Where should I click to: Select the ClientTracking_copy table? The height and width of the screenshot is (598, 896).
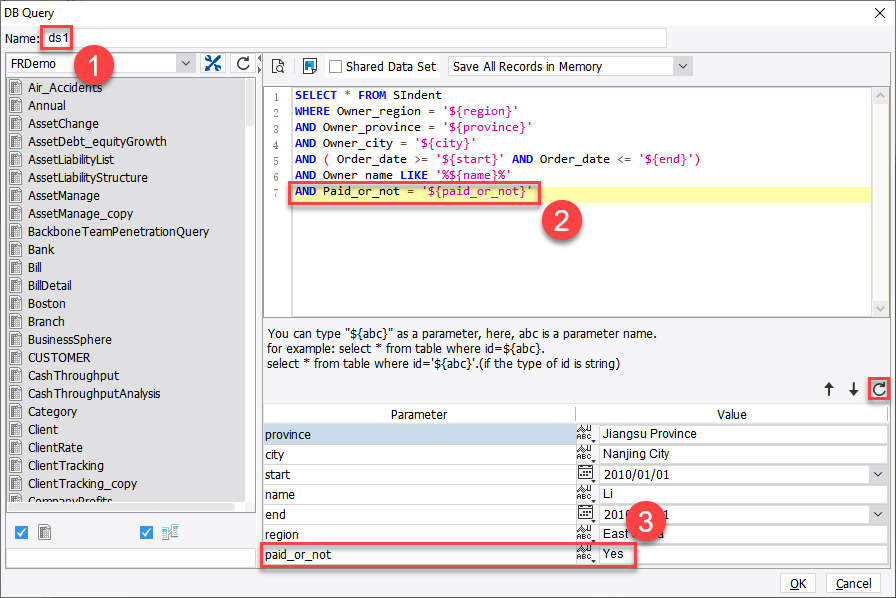[82, 484]
